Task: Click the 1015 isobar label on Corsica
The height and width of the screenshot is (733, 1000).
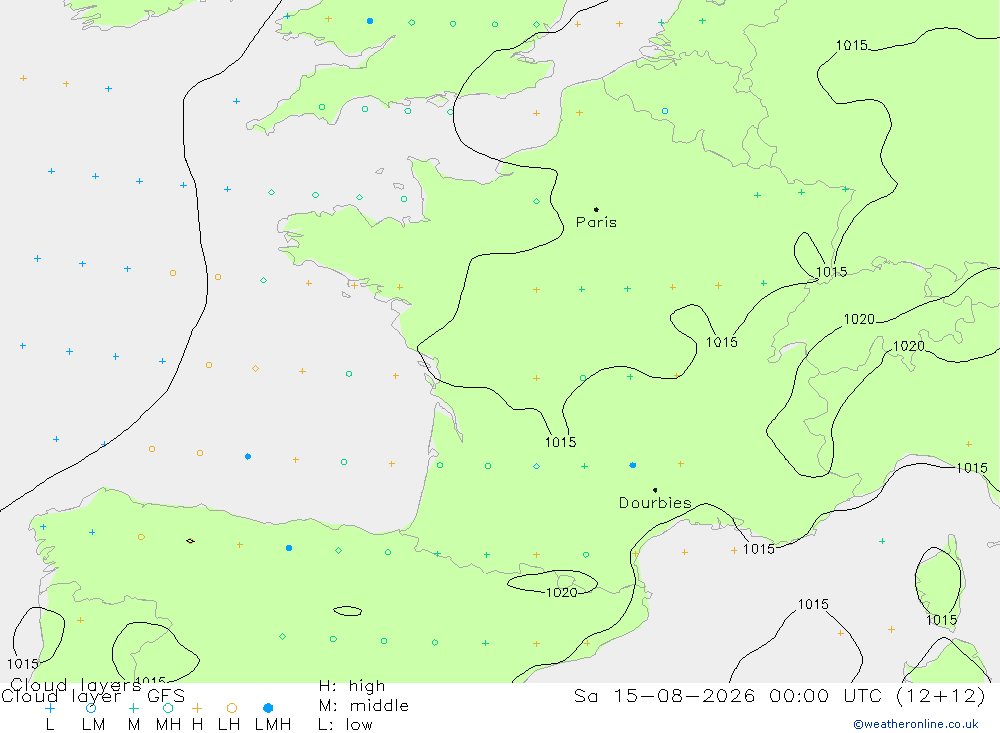Action: click(941, 620)
